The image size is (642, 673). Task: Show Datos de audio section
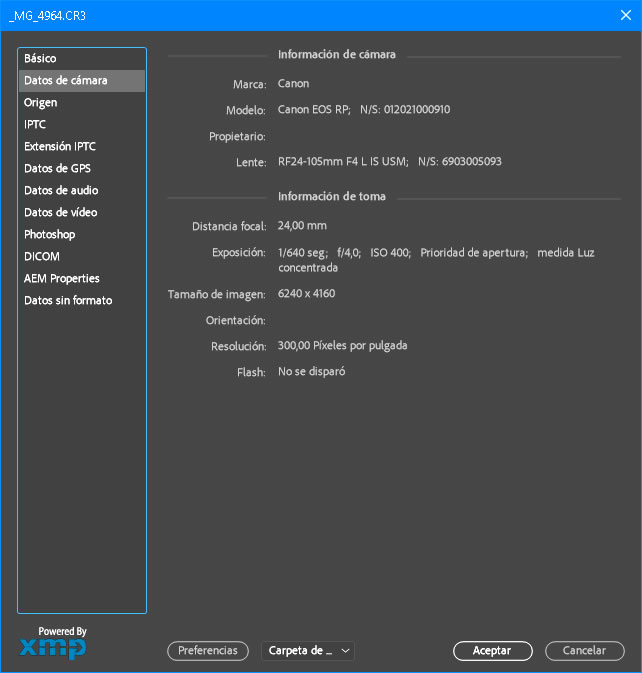point(82,190)
